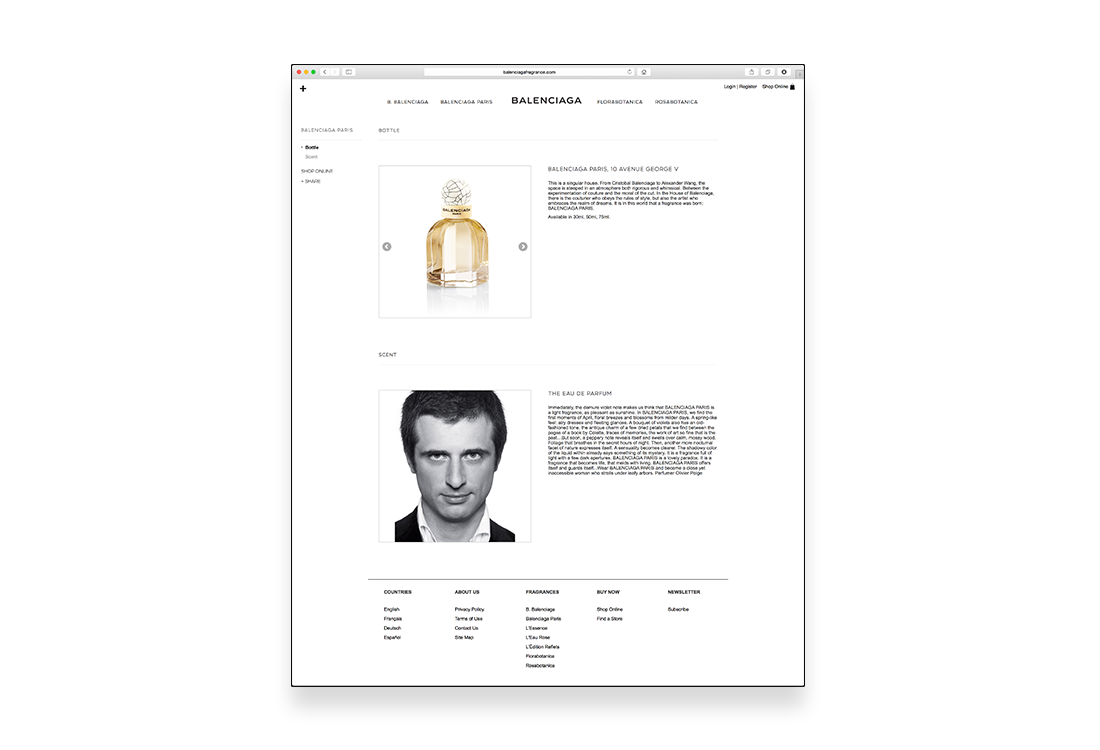Image resolution: width=1100 pixels, height=750 pixels.
Task: Click the Register link
Action: point(748,87)
